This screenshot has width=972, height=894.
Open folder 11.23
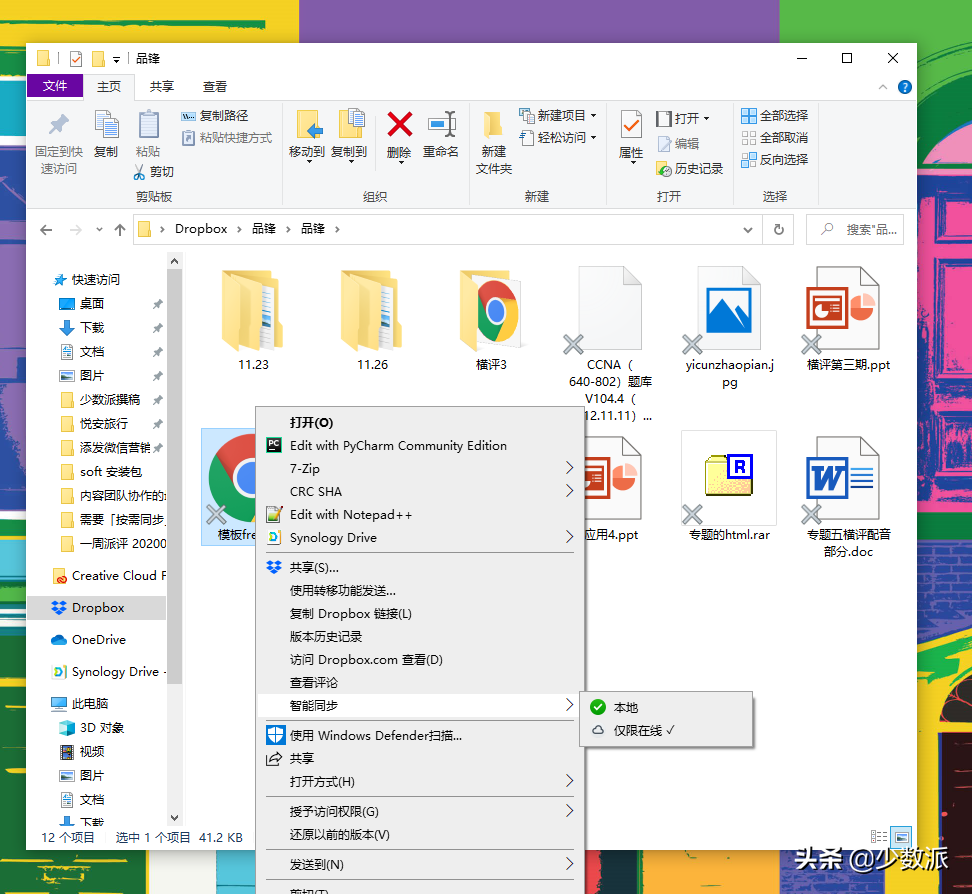(253, 320)
